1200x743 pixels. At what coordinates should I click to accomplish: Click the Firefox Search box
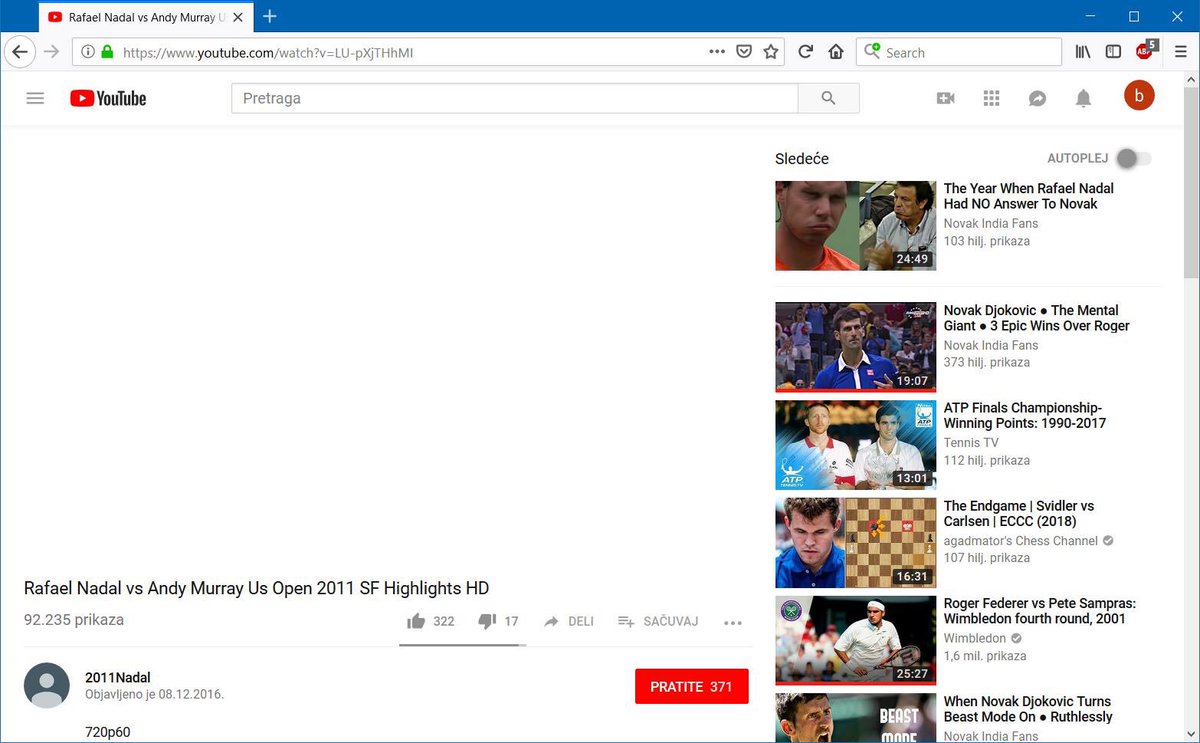pyautogui.click(x=959, y=52)
